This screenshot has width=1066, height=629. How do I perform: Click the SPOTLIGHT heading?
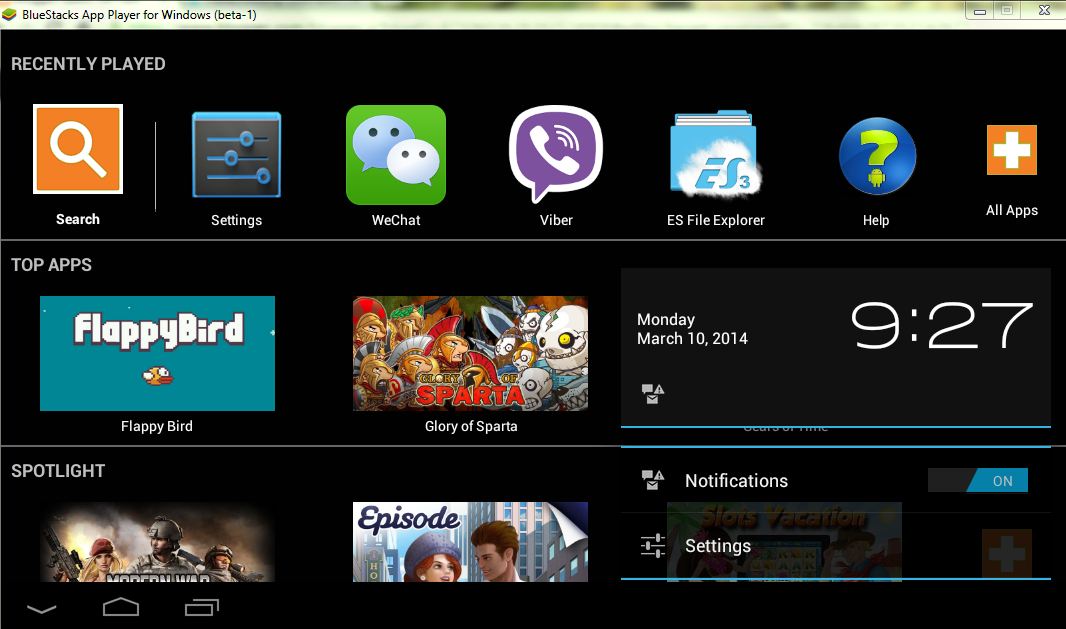(58, 471)
